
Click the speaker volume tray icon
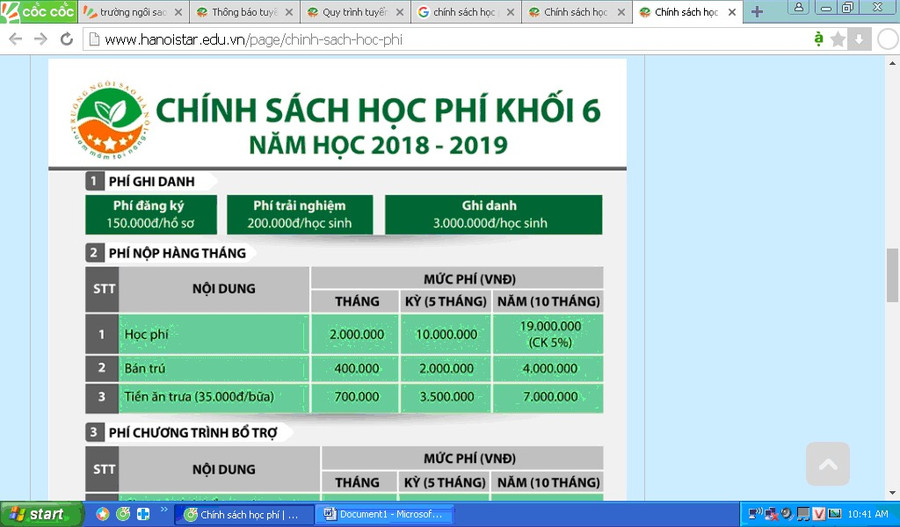[787, 514]
